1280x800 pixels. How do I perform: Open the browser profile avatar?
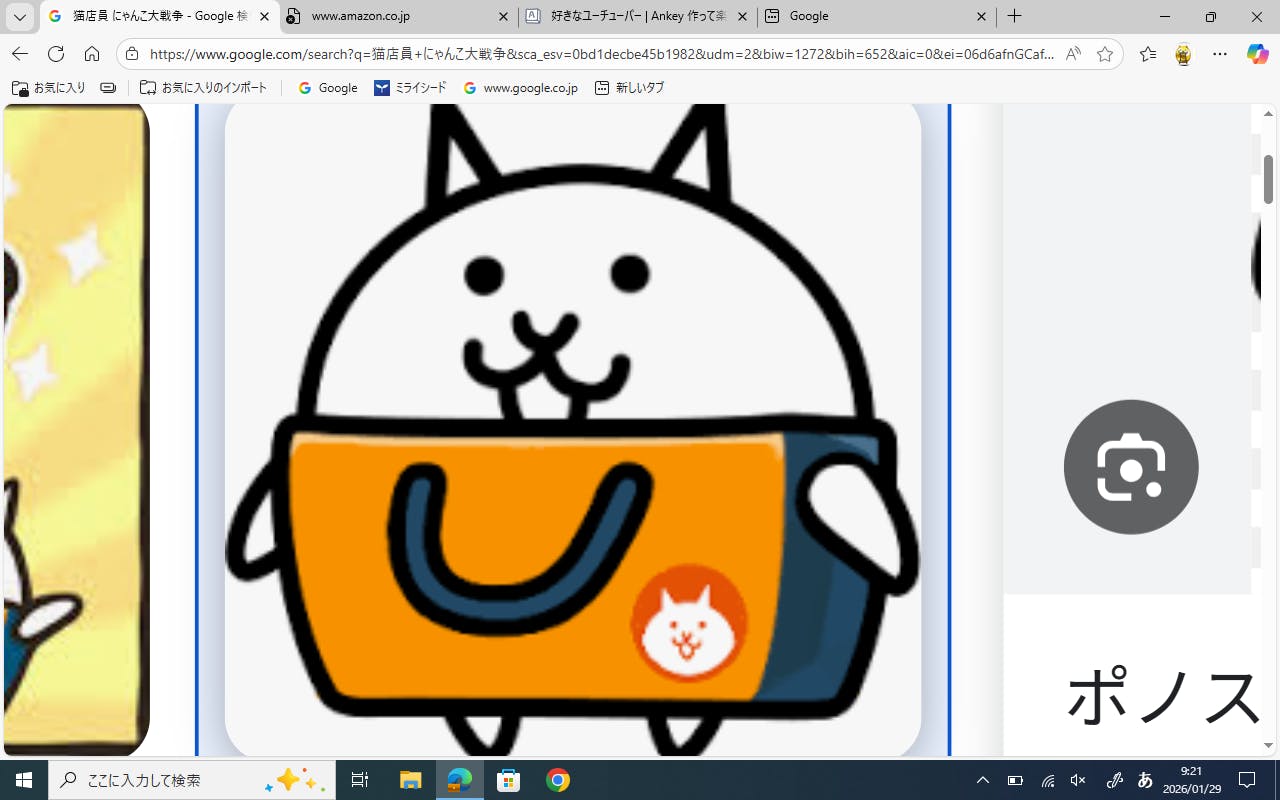tap(1184, 54)
